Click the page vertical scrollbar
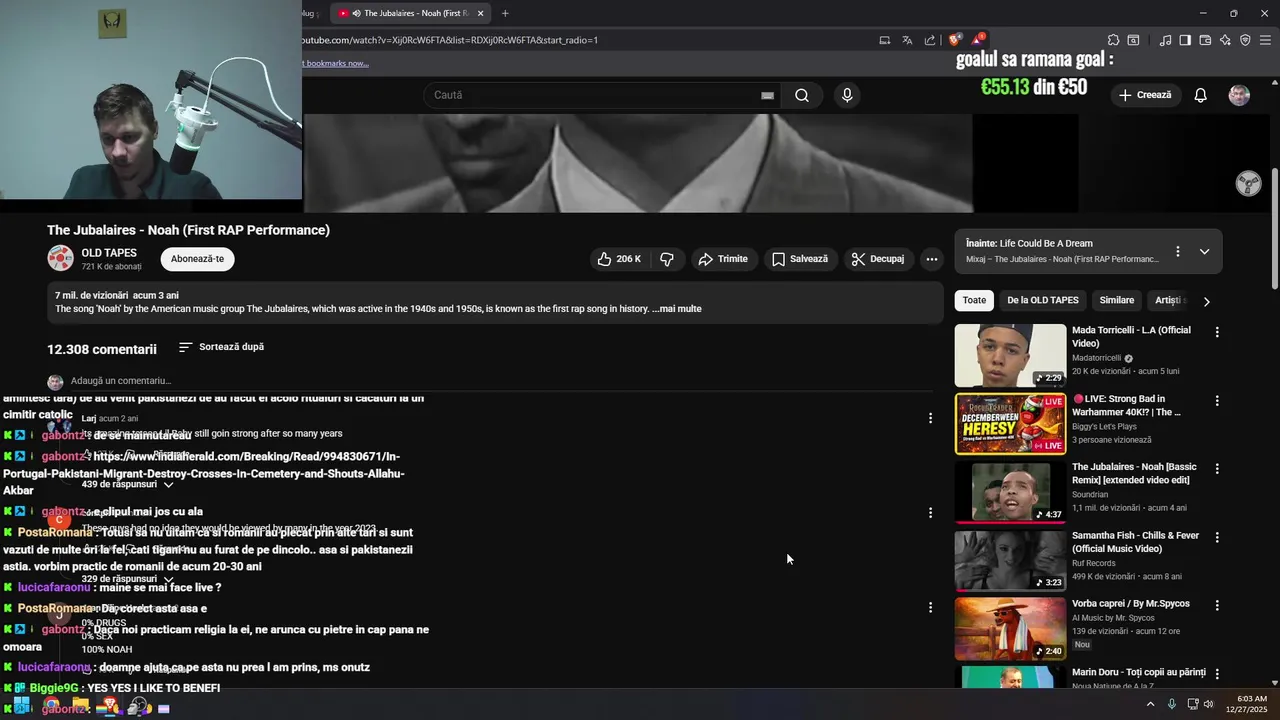This screenshot has width=1280, height=720. coord(1274,230)
